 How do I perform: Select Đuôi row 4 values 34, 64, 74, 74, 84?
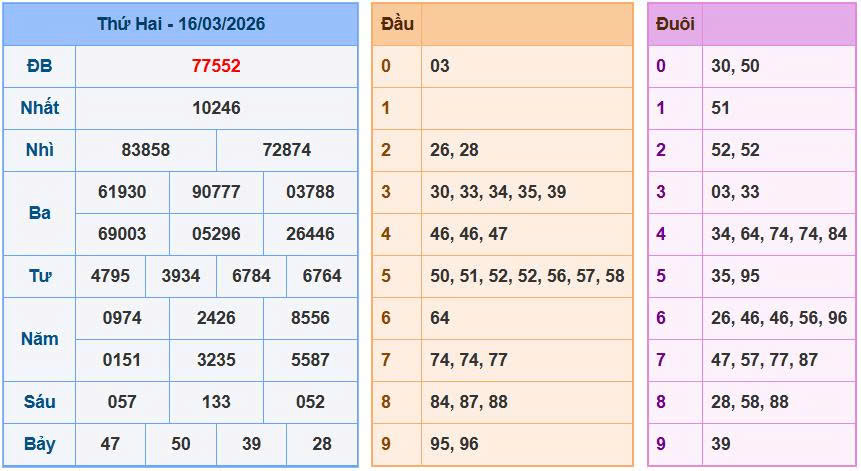[x=778, y=234]
